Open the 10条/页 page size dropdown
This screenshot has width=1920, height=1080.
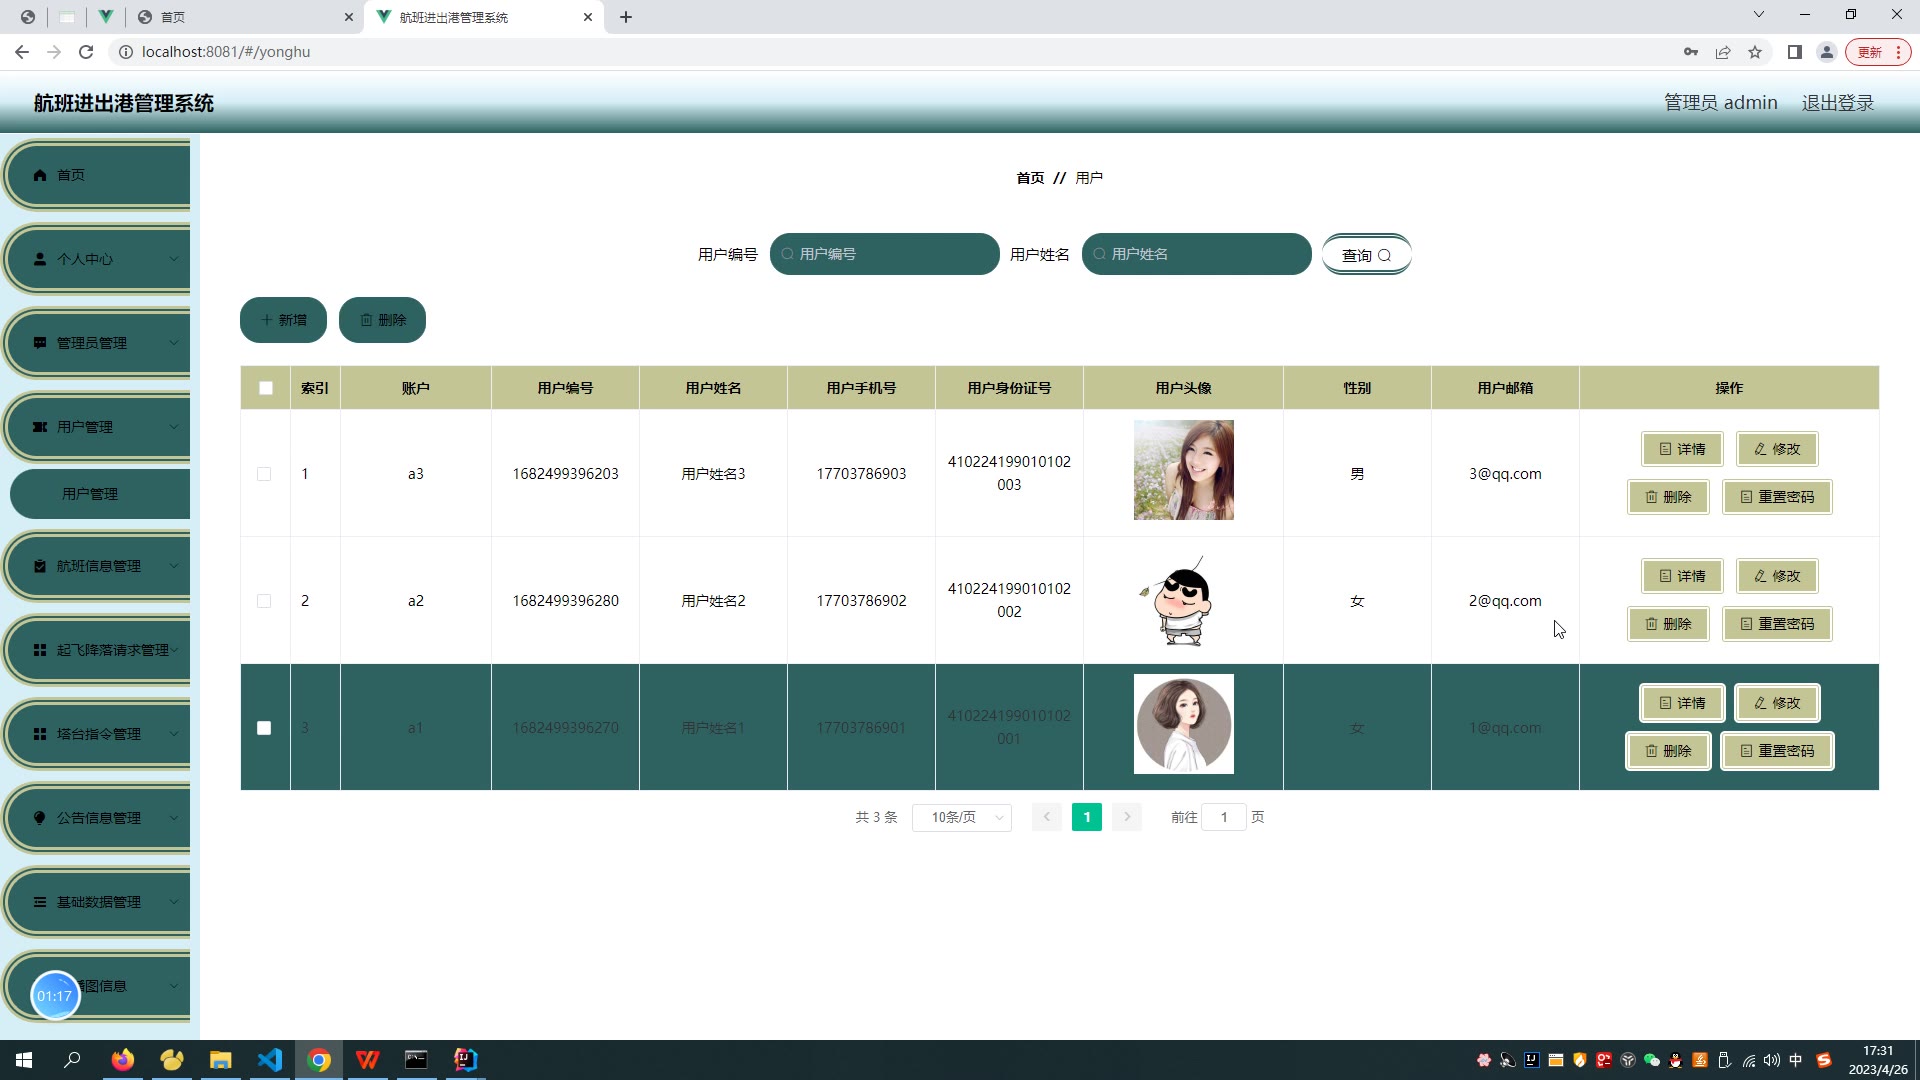coord(962,817)
